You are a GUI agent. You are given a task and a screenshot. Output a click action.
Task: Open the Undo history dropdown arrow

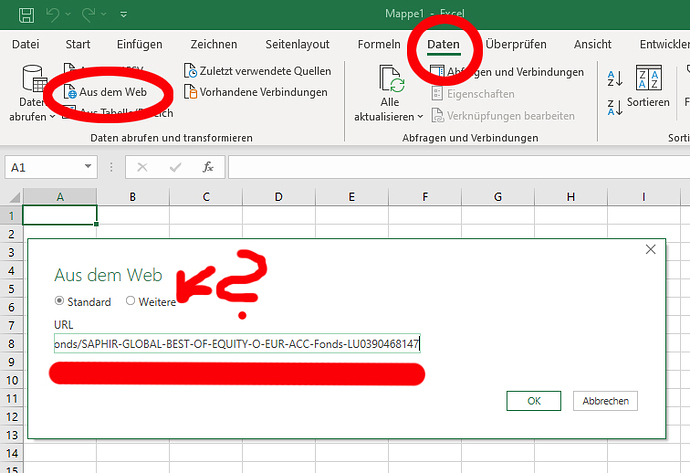68,15
